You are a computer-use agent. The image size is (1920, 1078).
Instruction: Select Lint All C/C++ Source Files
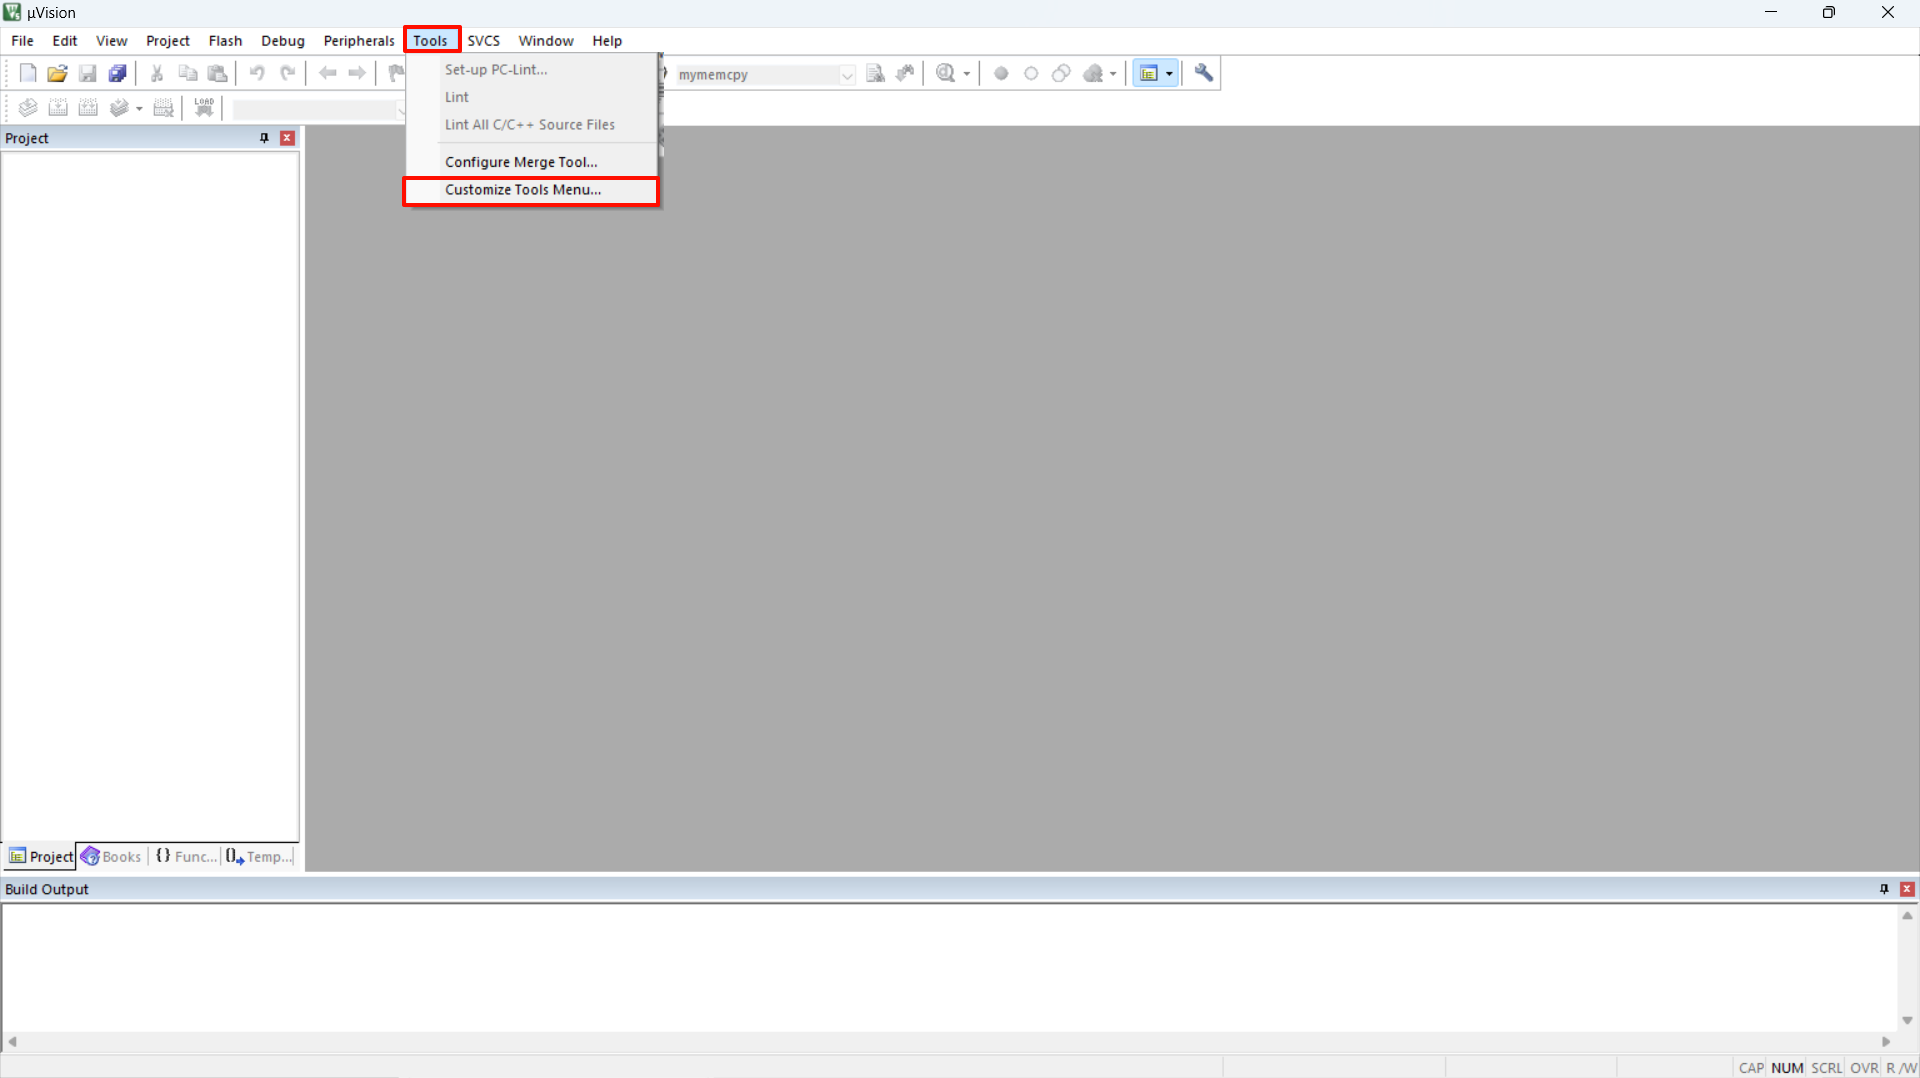532,124
